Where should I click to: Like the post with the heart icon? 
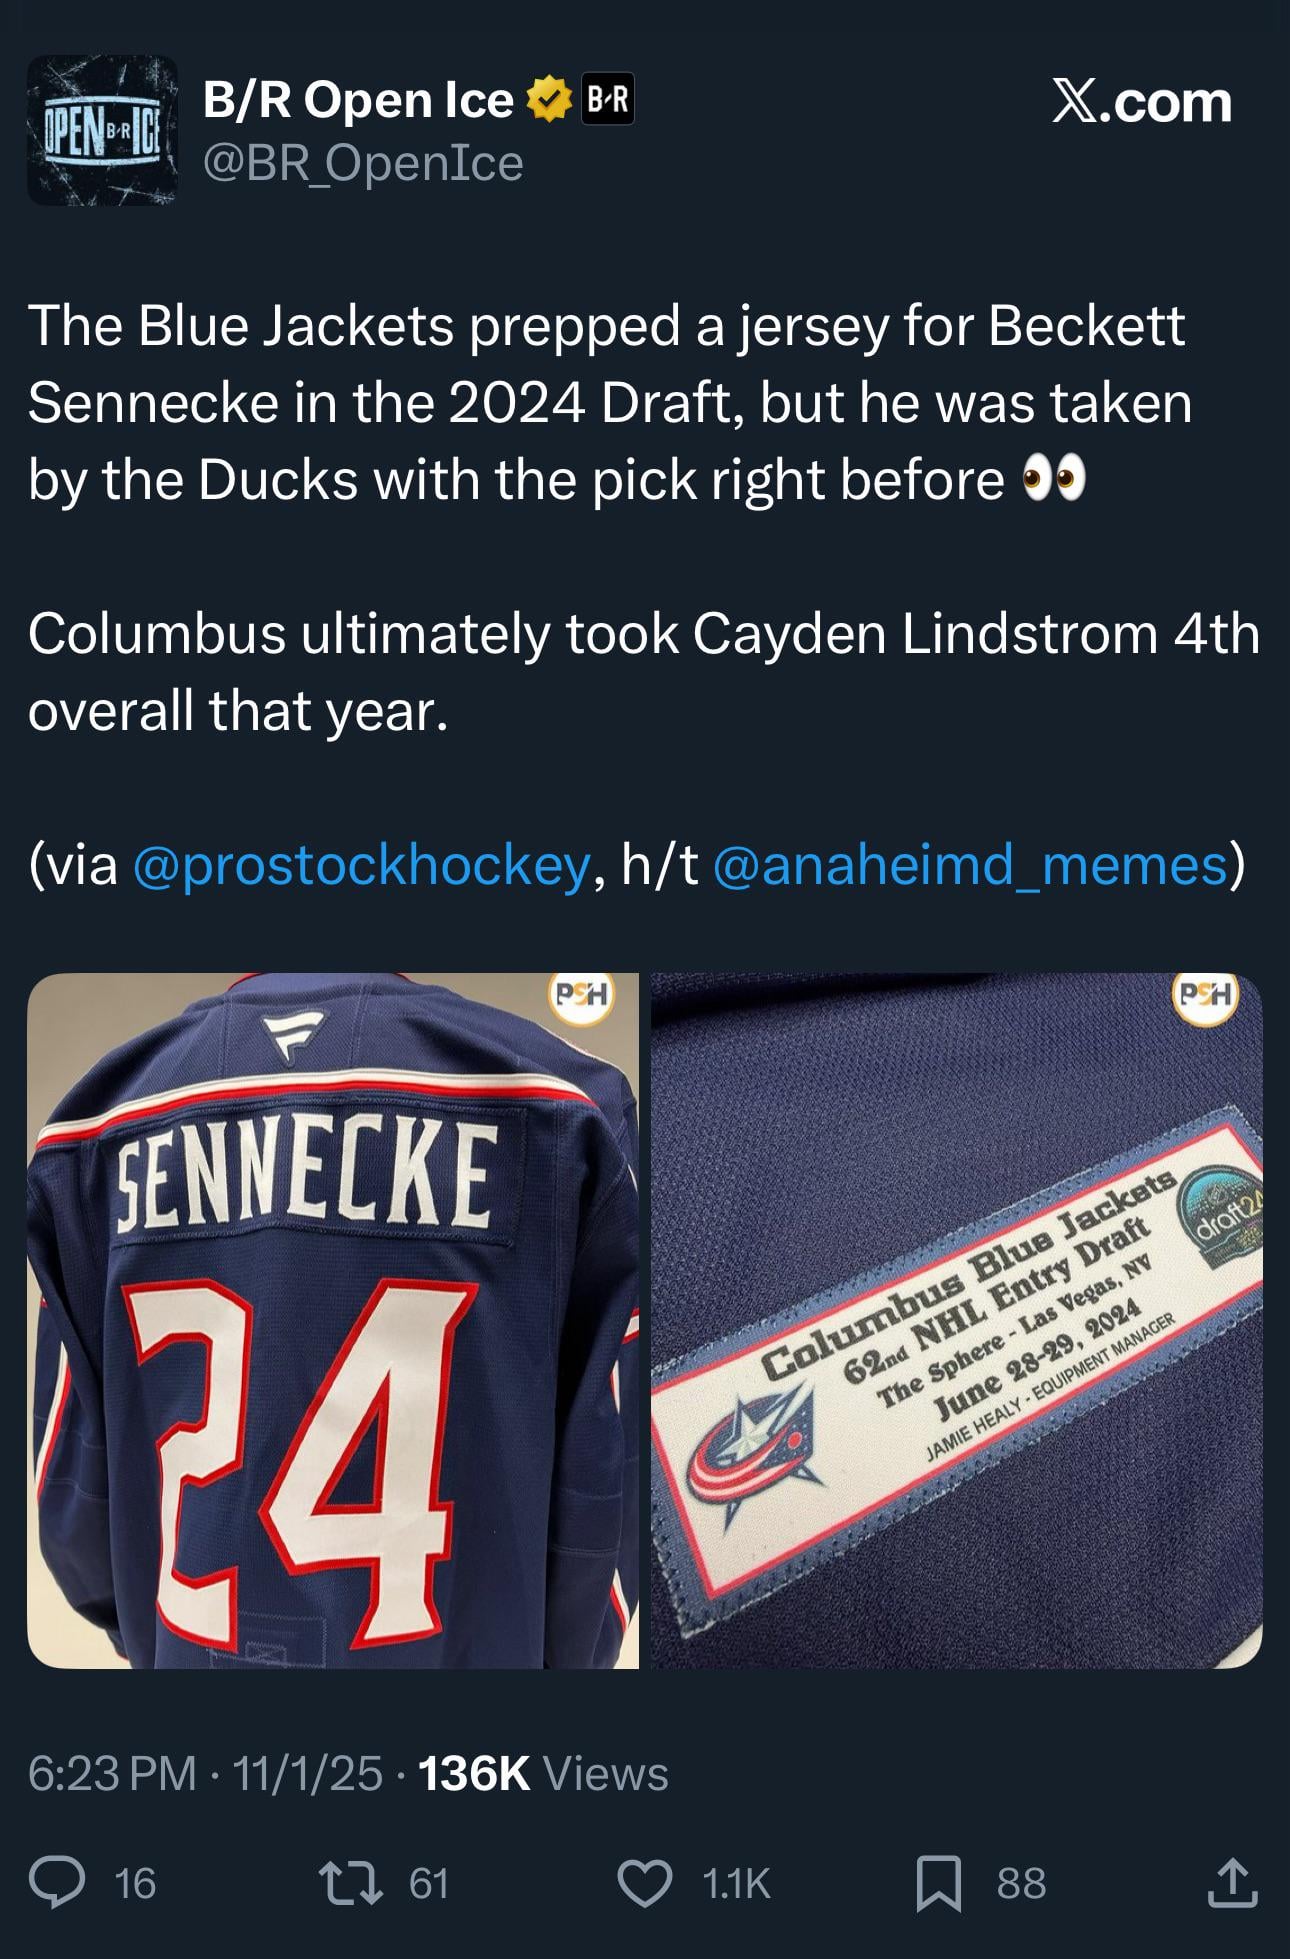[645, 1883]
